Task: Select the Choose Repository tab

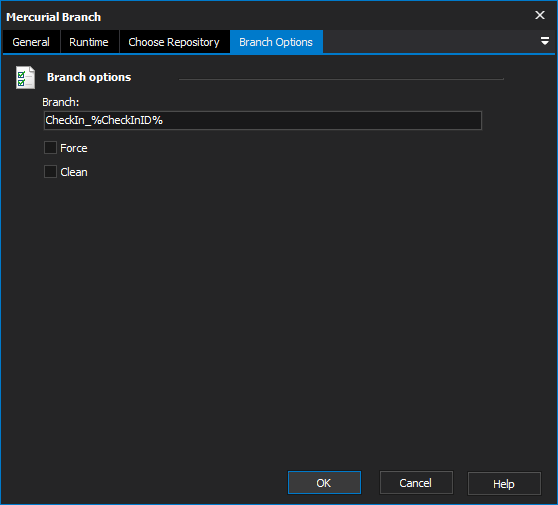Action: (174, 42)
